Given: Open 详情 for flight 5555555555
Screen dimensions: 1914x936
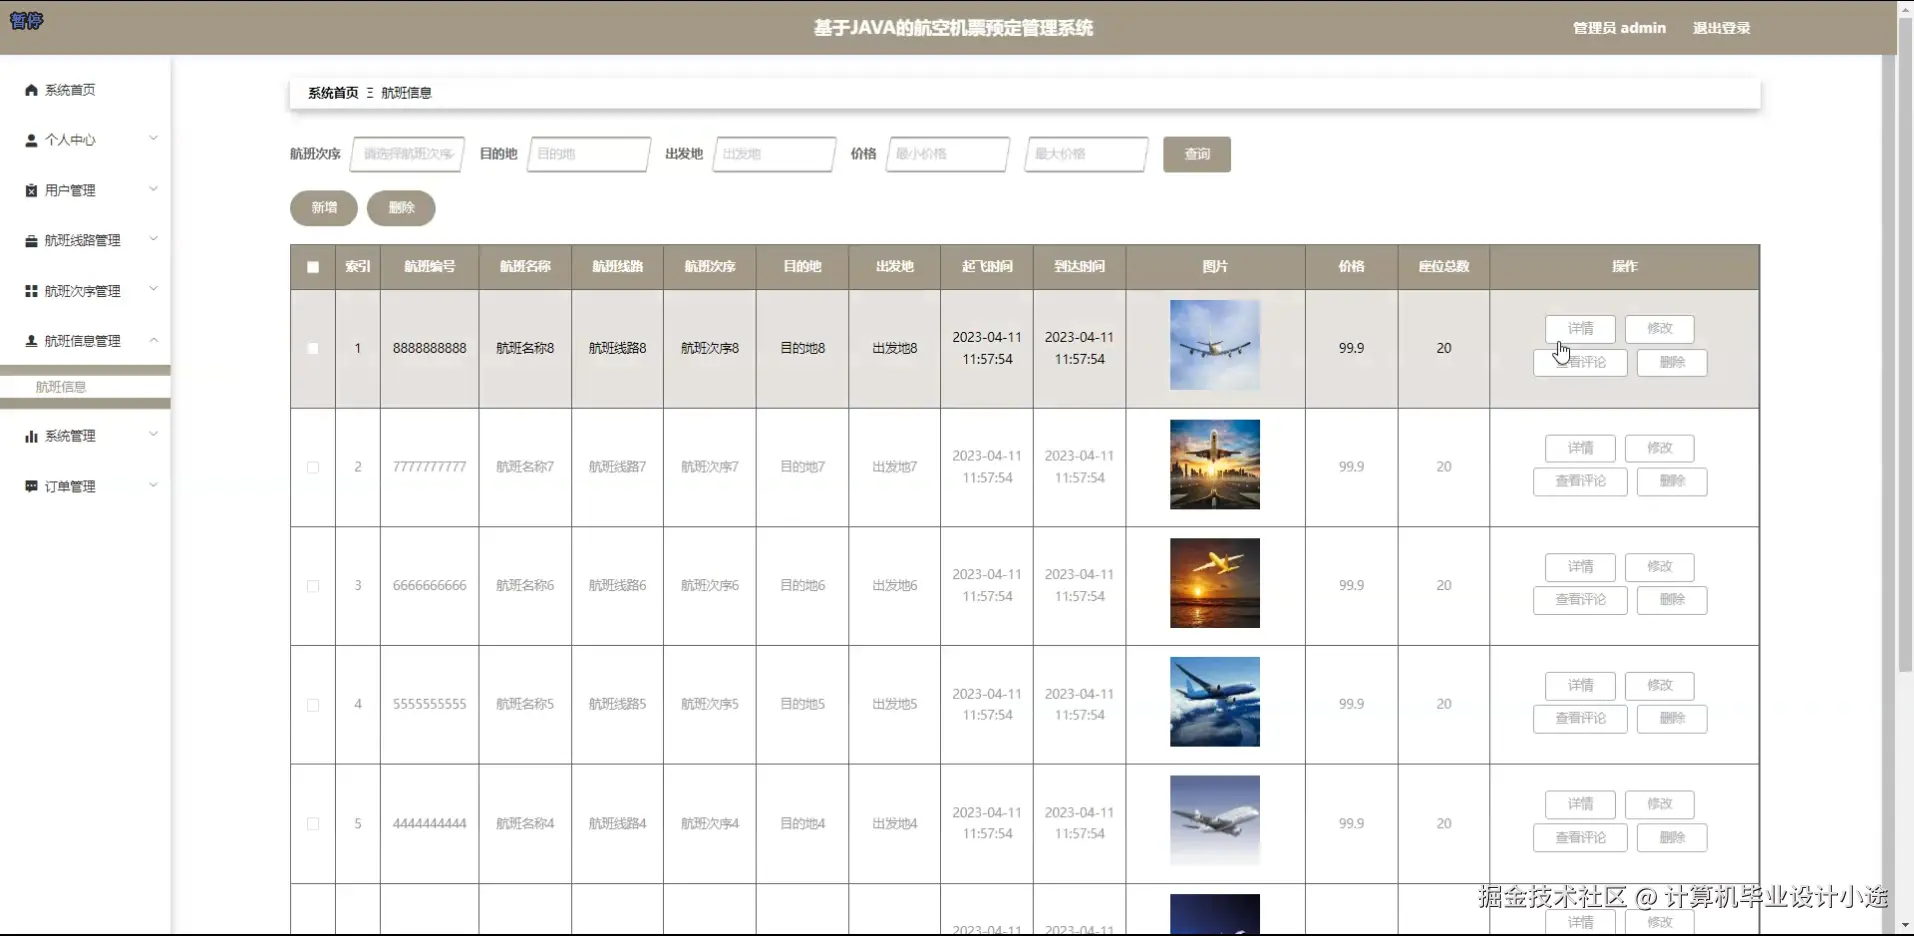Looking at the screenshot, I should point(1580,686).
